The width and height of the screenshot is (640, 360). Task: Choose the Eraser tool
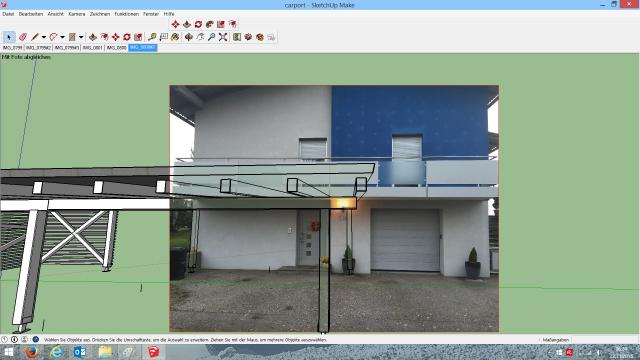point(23,37)
